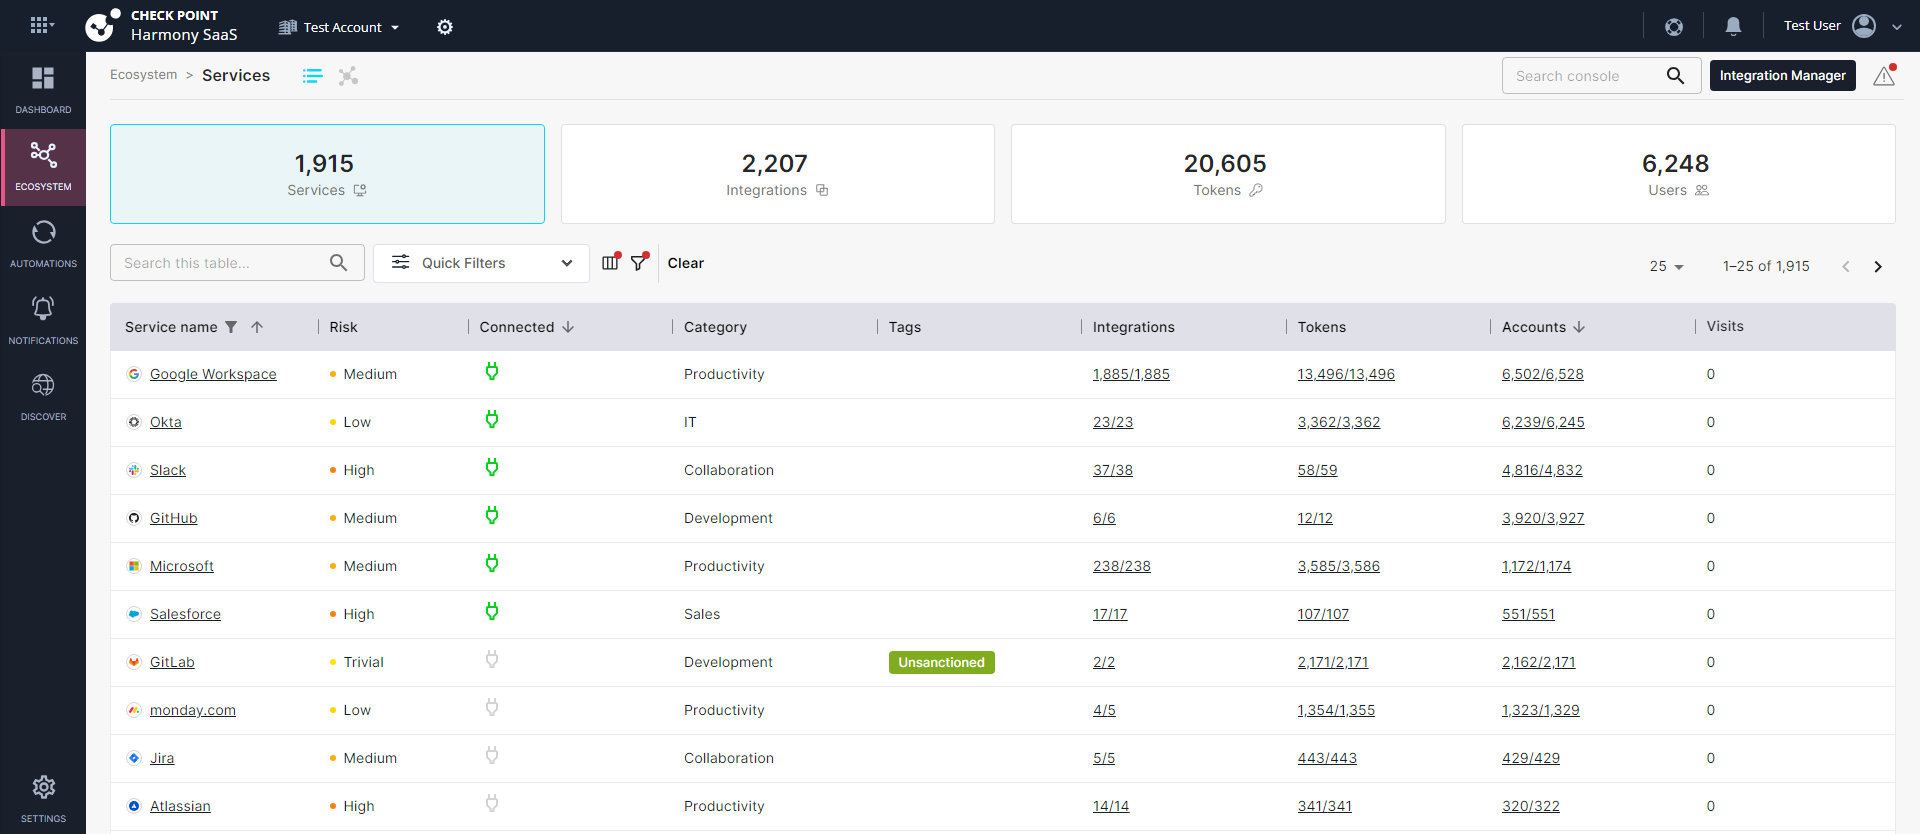Open the notifications bell icon
Image resolution: width=1920 pixels, height=834 pixels.
(x=1733, y=27)
